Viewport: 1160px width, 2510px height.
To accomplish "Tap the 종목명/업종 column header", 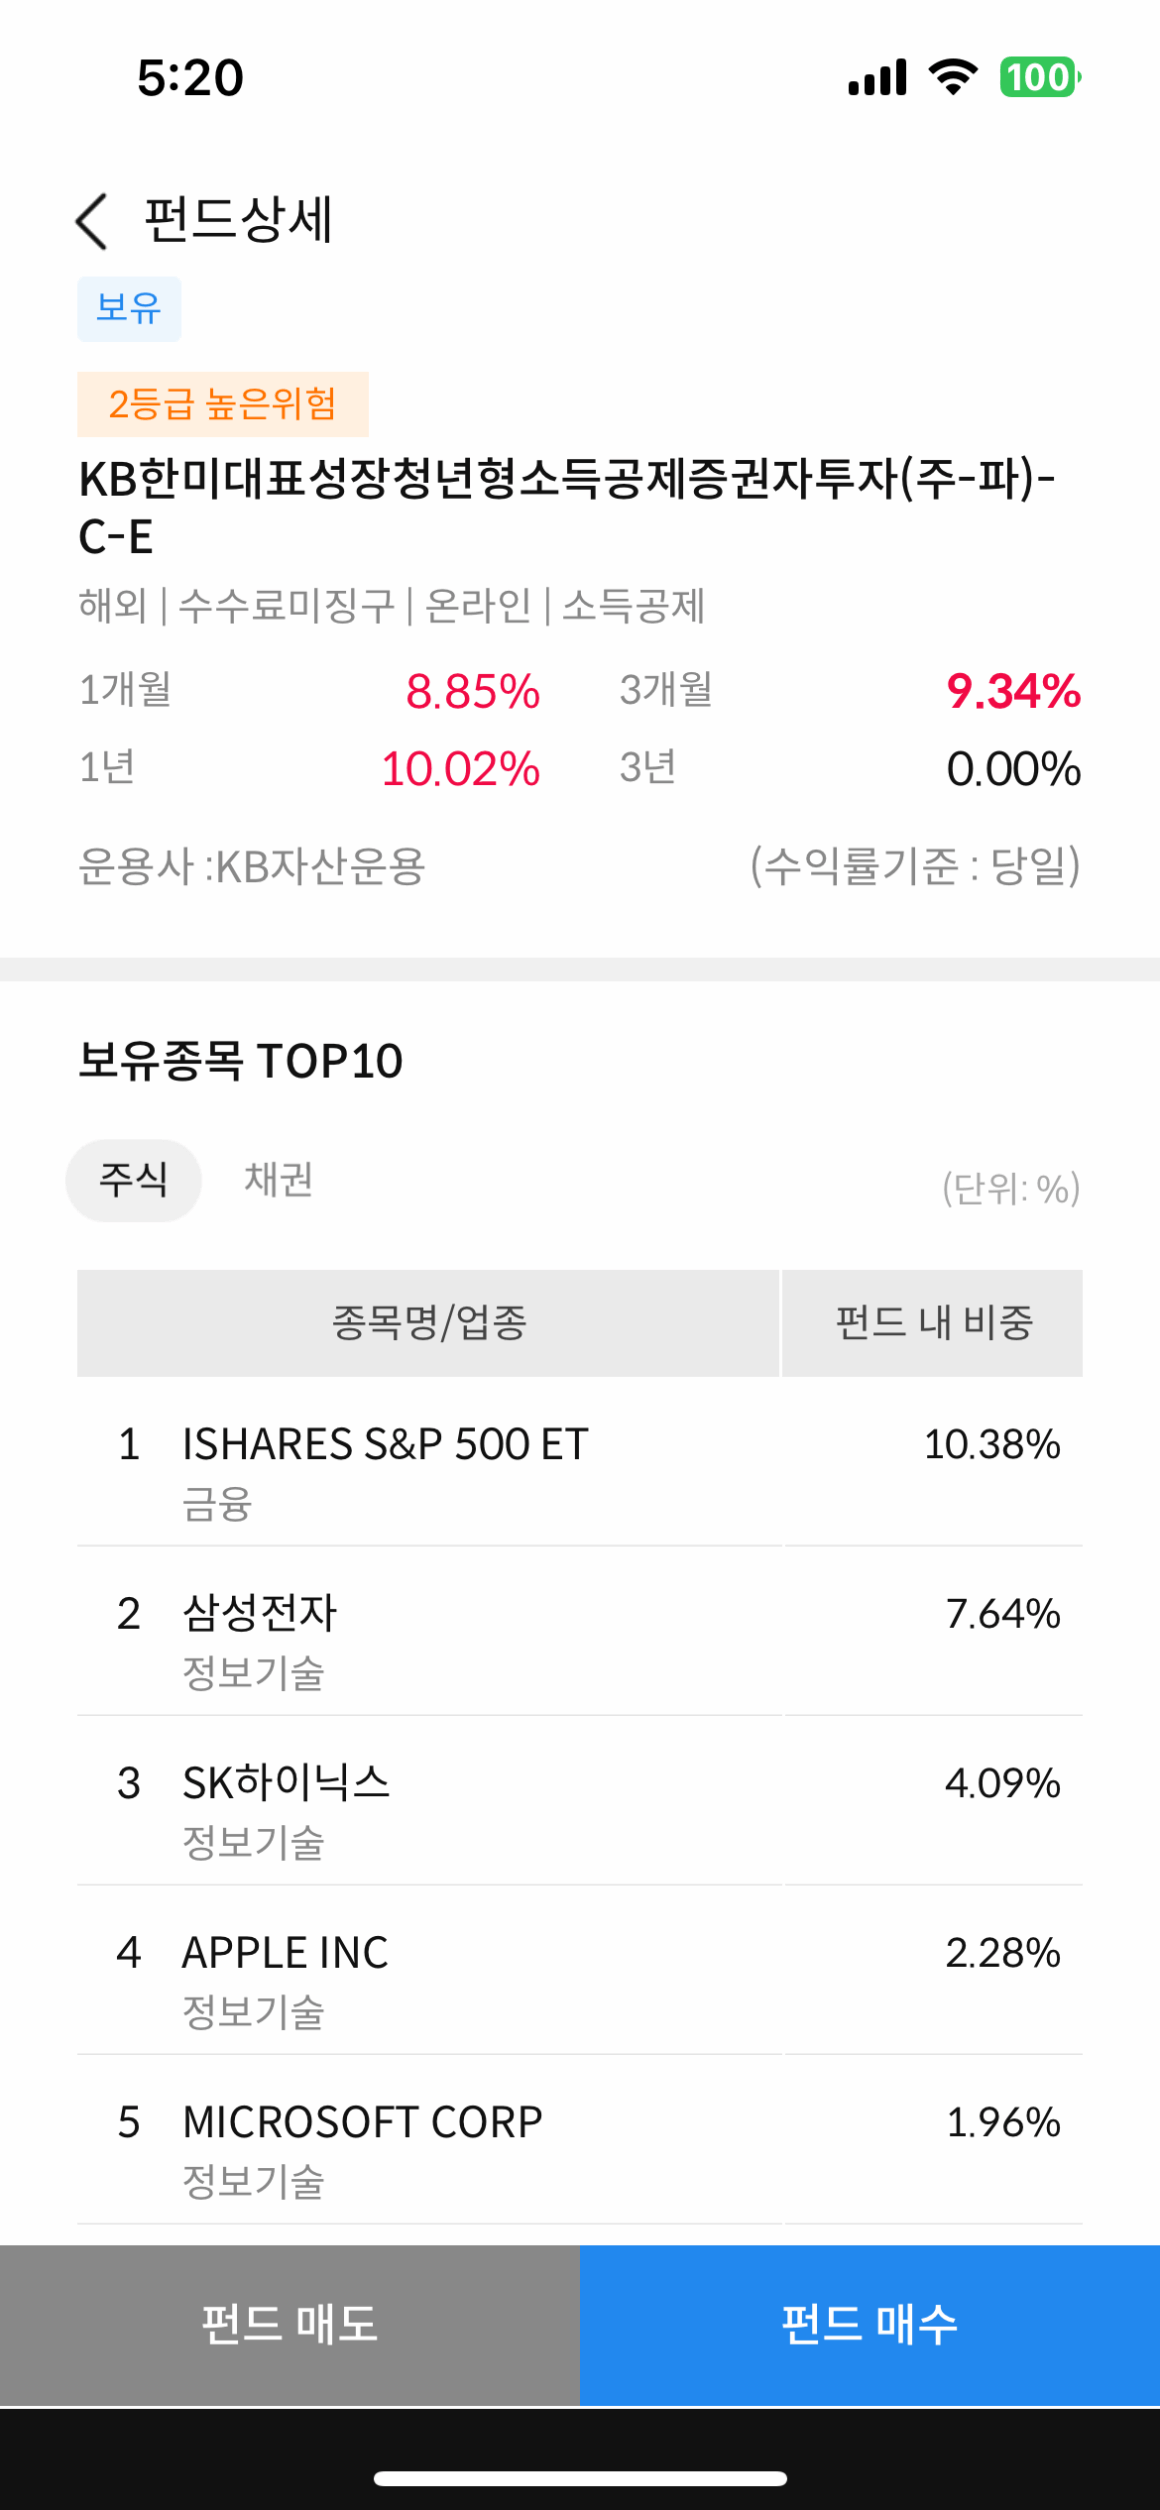I will click(428, 1323).
